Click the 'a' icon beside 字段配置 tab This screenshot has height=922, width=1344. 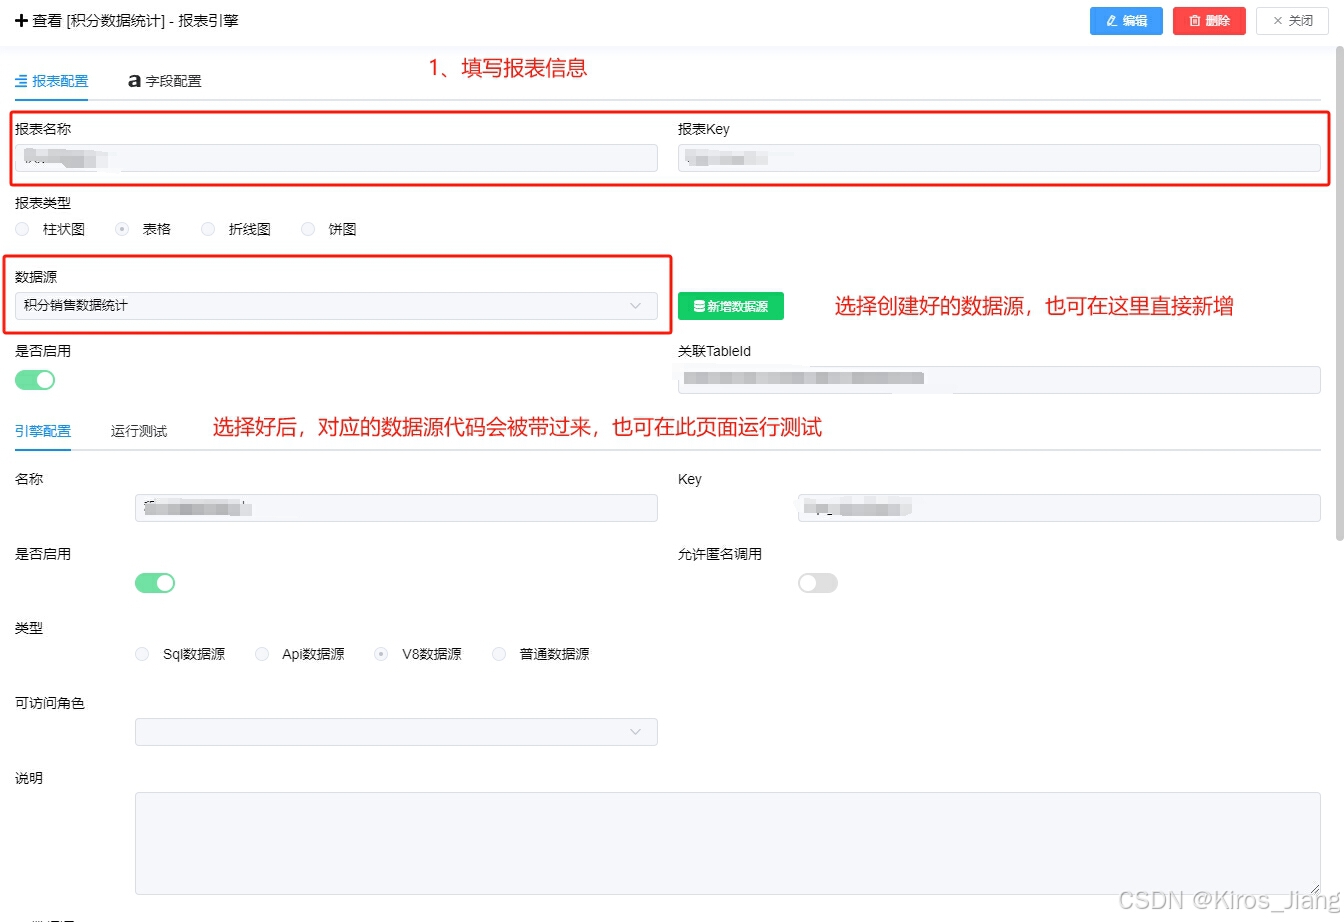click(x=133, y=81)
